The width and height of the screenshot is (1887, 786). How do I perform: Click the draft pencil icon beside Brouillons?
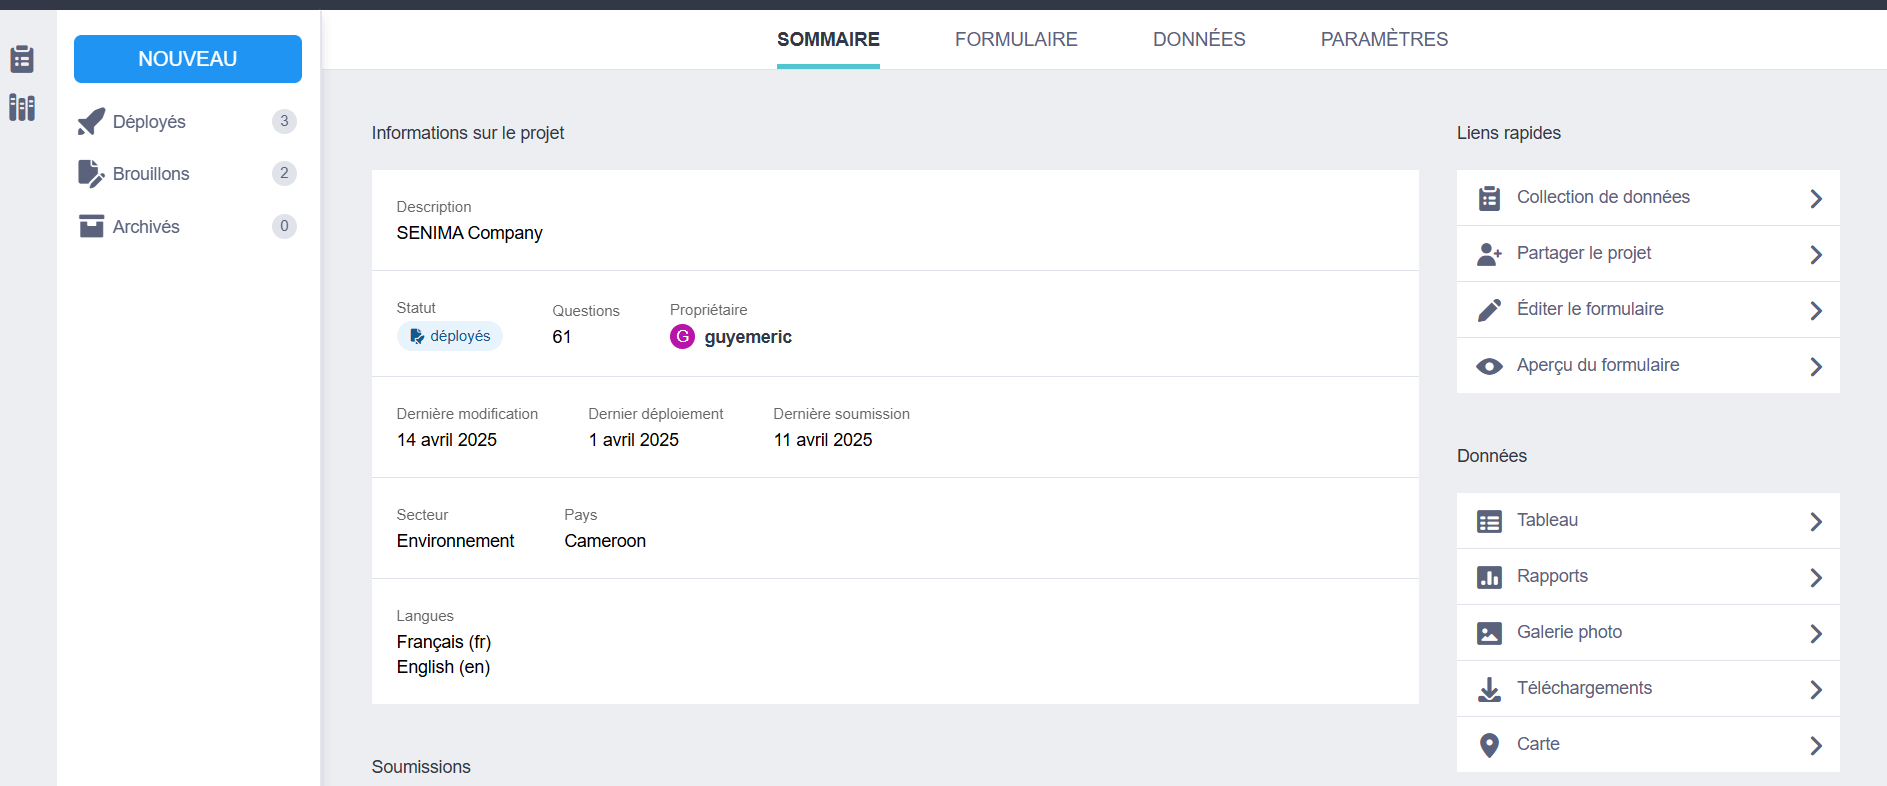91,174
